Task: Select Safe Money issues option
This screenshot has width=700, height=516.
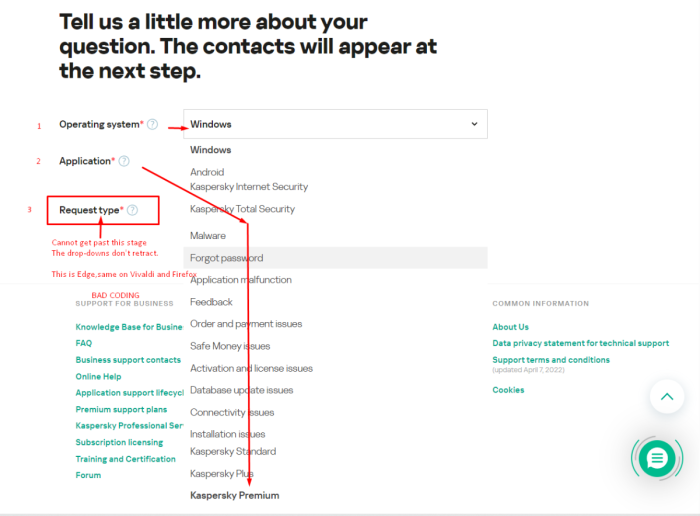Action: coord(230,346)
